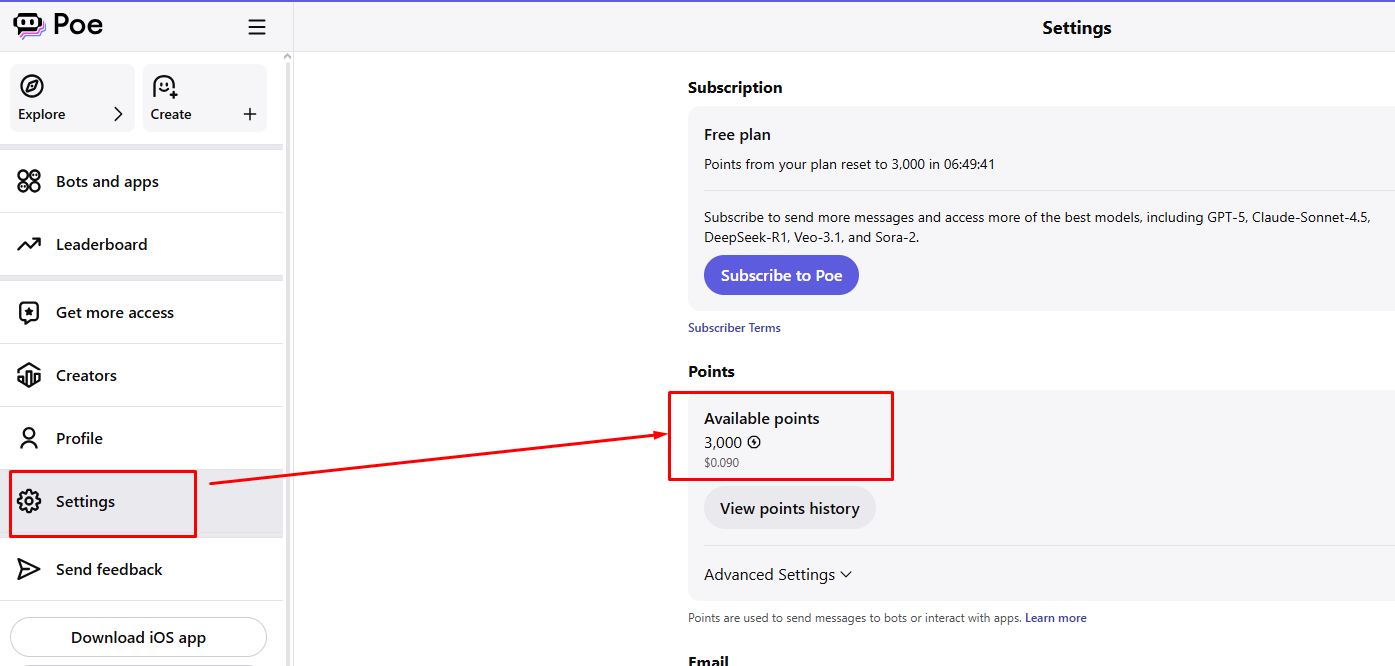
Task: Click the Explore compass icon
Action: pos(32,86)
